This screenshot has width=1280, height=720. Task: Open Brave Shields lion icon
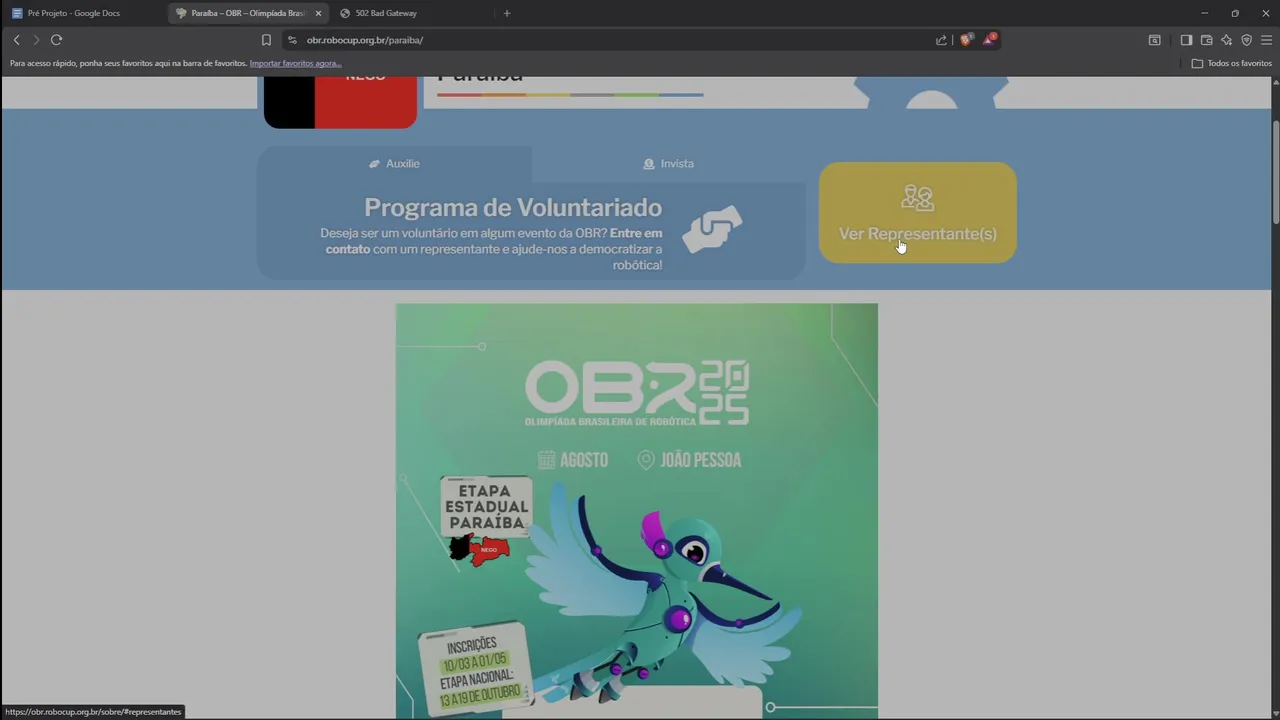point(966,40)
